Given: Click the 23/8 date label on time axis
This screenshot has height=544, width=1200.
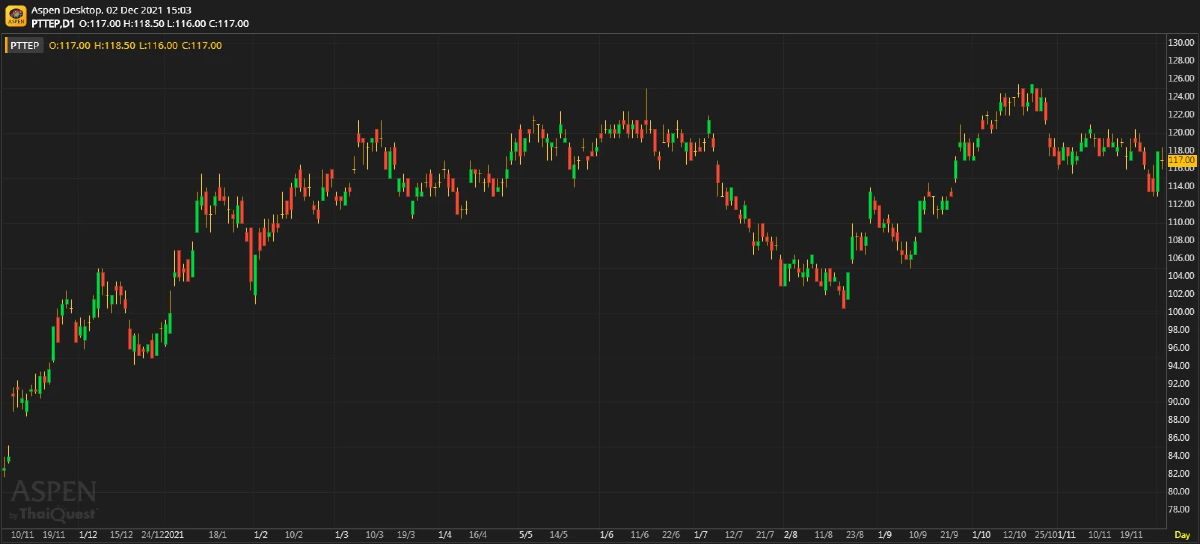Looking at the screenshot, I should pos(855,535).
